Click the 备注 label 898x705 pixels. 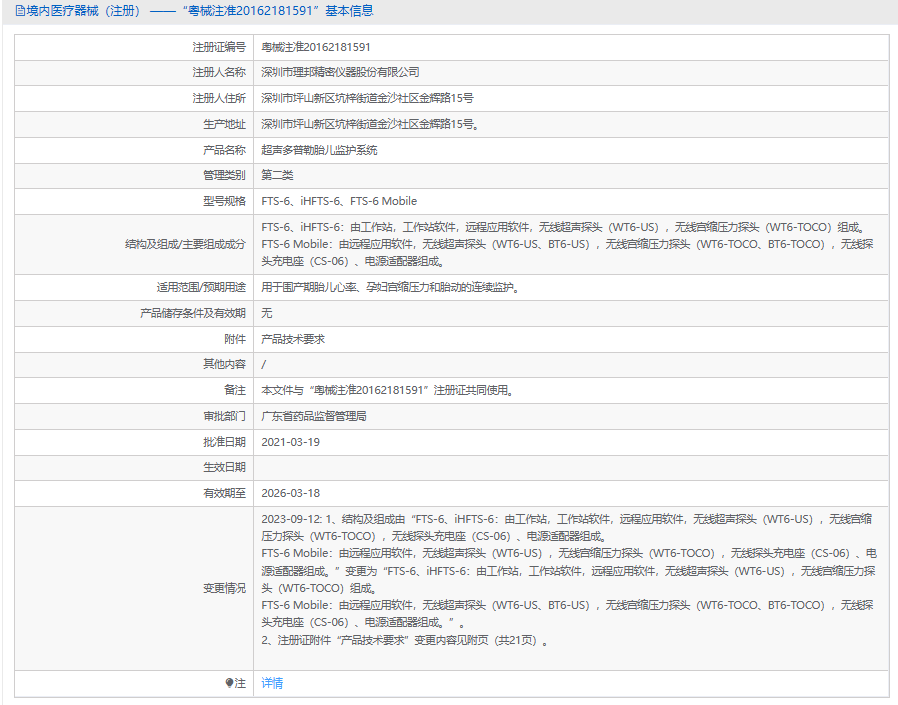235,390
